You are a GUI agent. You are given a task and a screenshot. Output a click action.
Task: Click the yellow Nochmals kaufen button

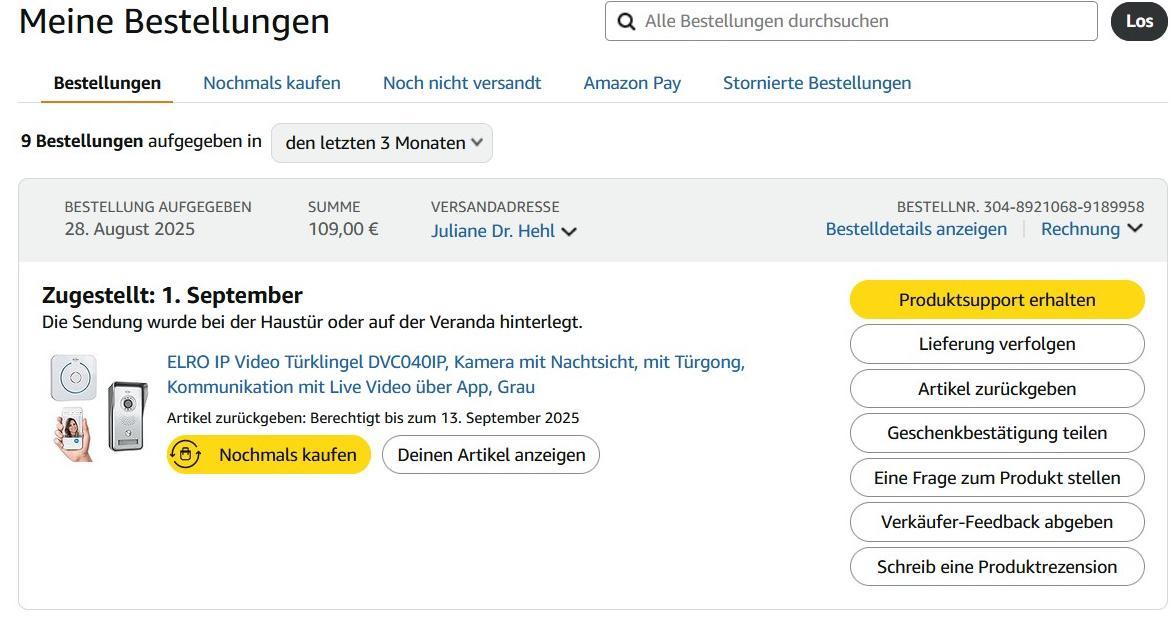[269, 455]
